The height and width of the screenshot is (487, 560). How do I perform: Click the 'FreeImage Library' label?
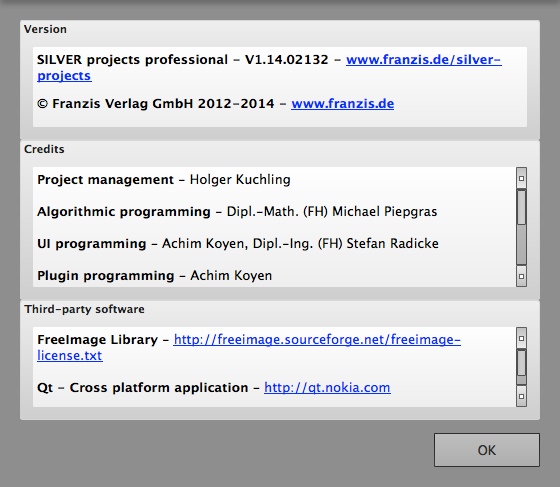click(97, 340)
